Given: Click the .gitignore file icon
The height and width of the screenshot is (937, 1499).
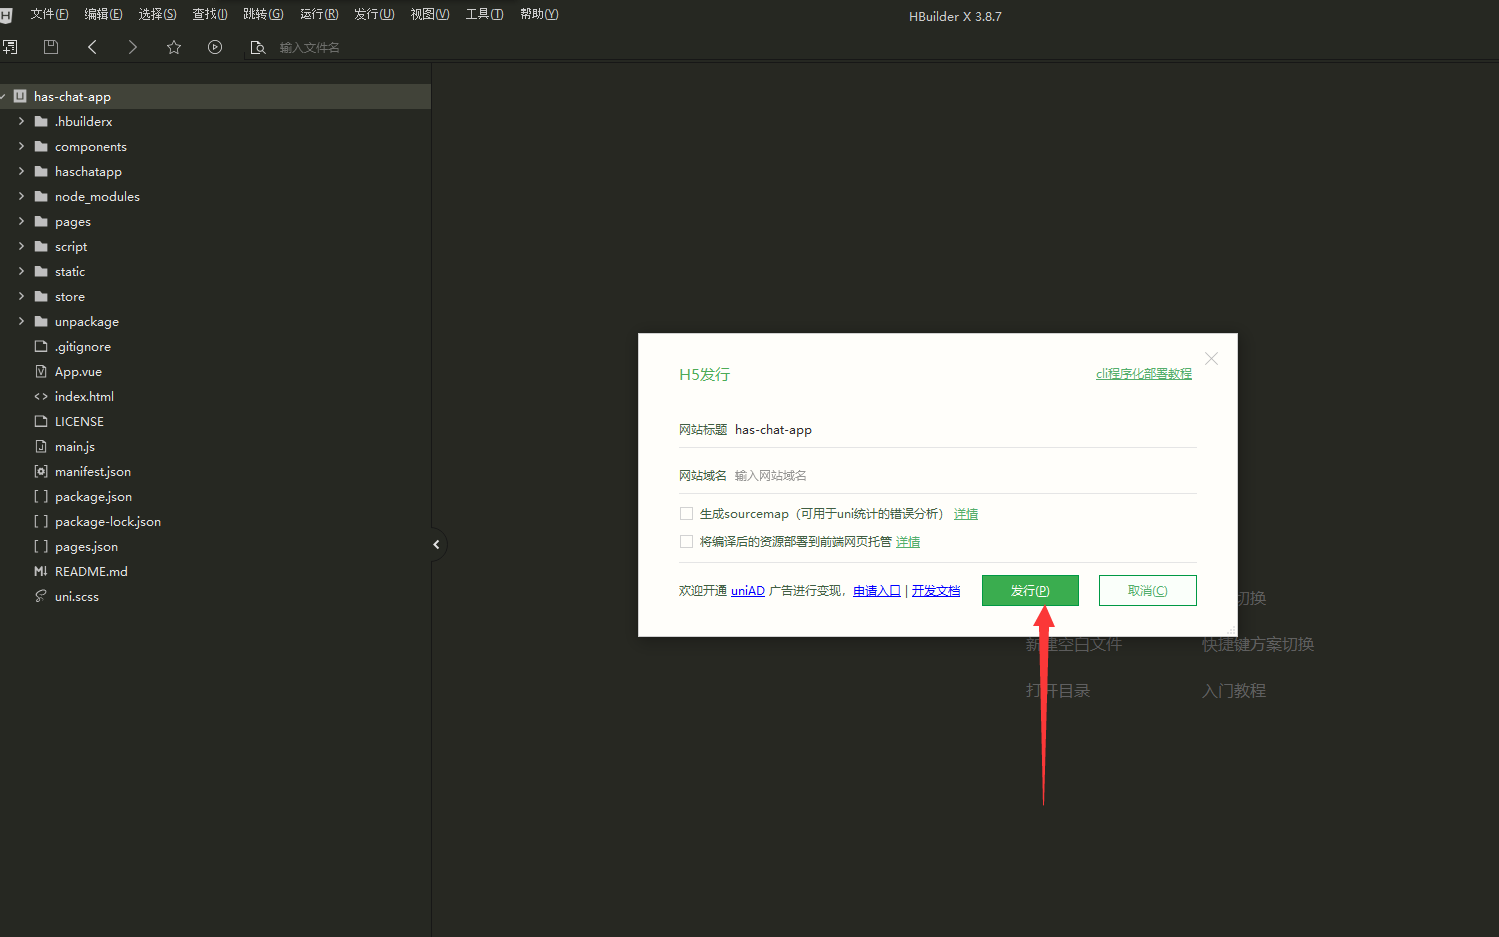Looking at the screenshot, I should 41,347.
